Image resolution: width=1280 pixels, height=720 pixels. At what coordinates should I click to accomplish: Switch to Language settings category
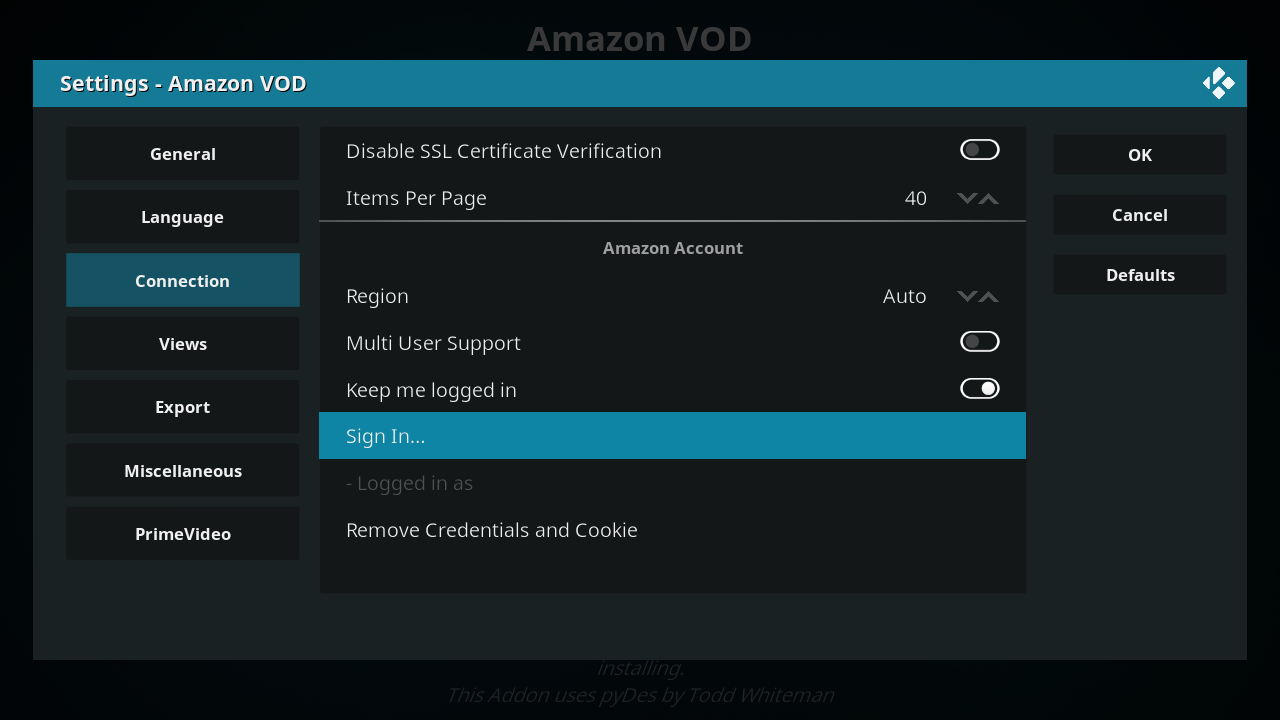click(183, 217)
